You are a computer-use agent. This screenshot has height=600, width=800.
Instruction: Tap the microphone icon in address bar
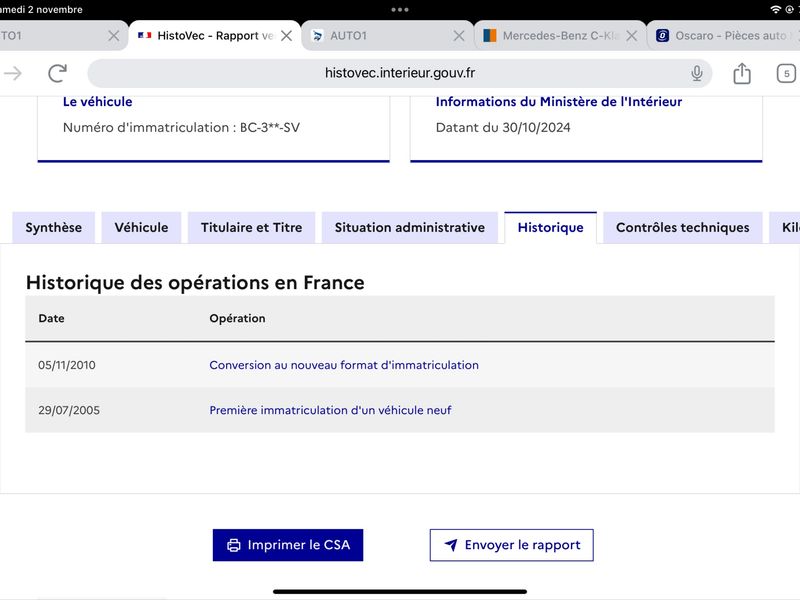(x=696, y=73)
